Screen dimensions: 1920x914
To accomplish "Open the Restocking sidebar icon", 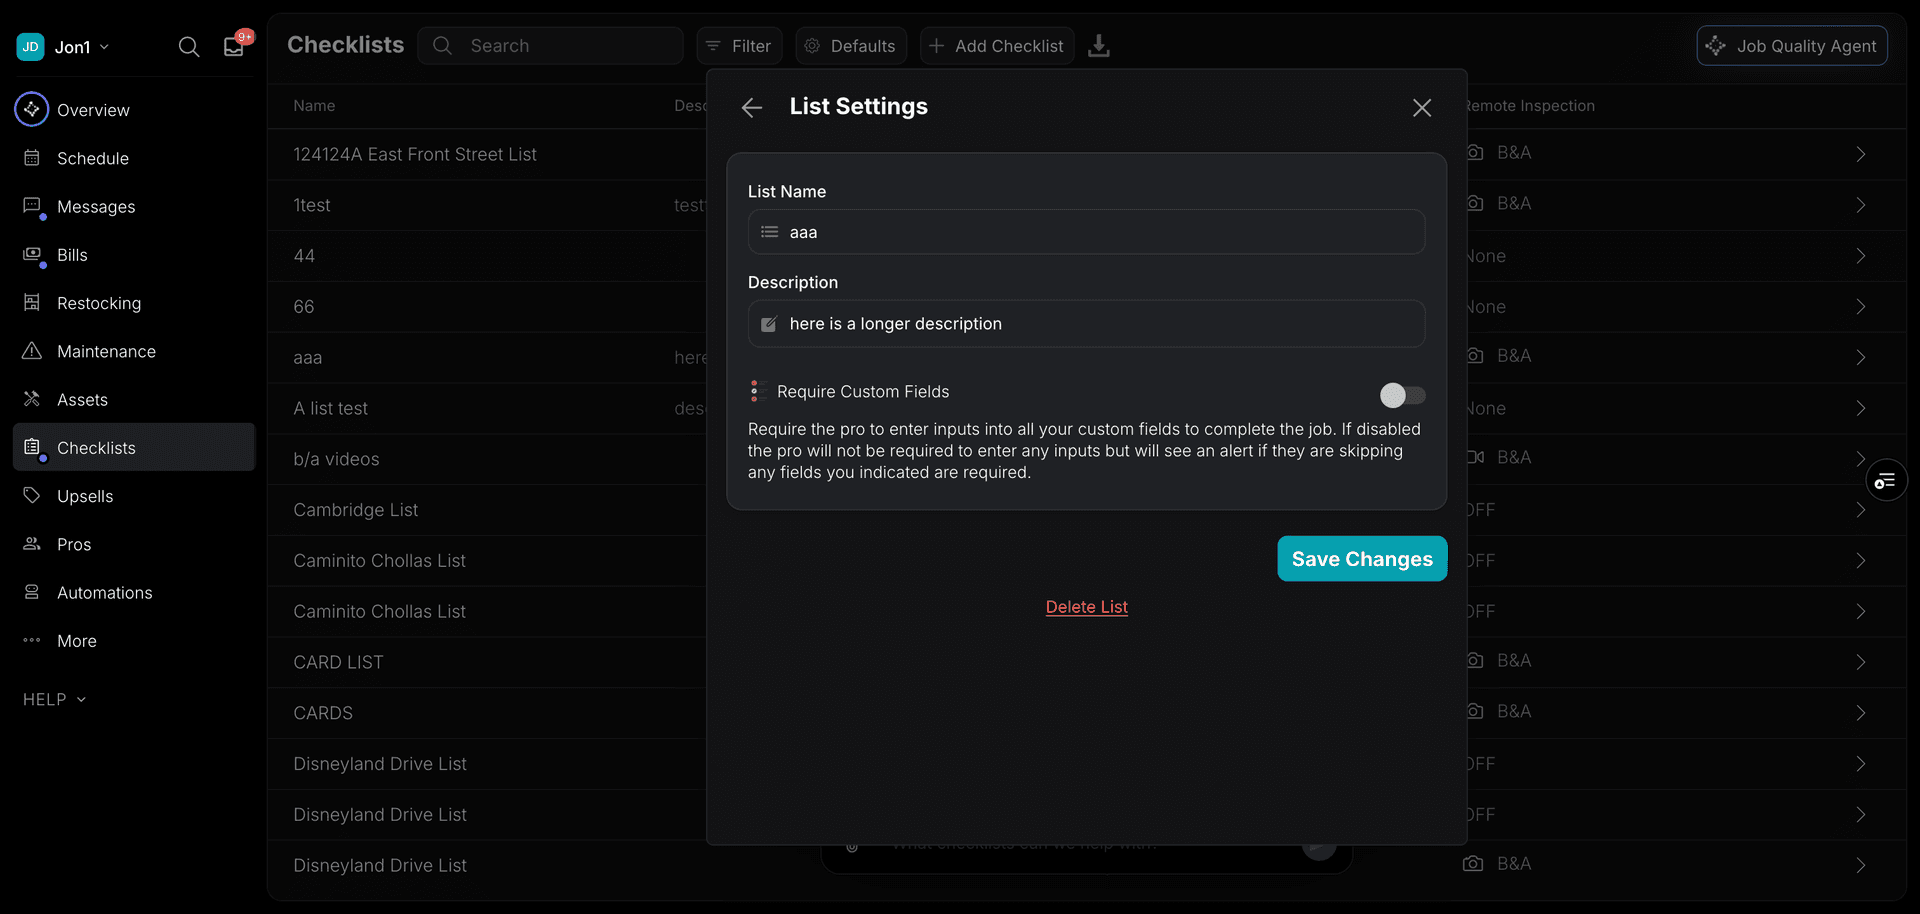I will point(31,302).
